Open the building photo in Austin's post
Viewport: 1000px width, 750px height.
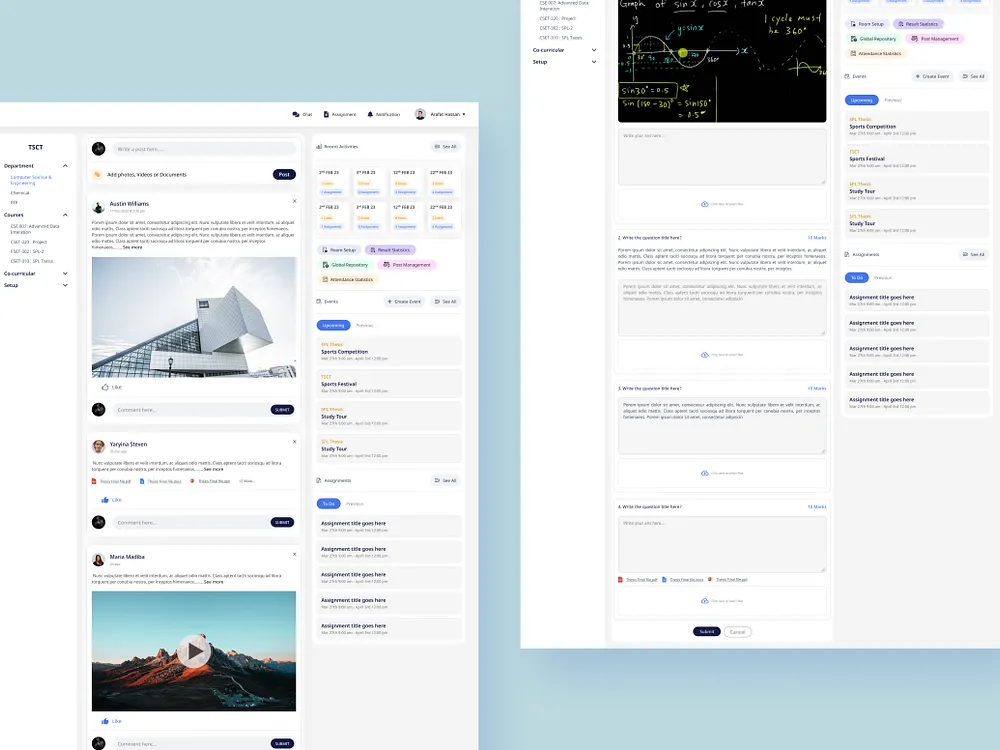coord(194,317)
